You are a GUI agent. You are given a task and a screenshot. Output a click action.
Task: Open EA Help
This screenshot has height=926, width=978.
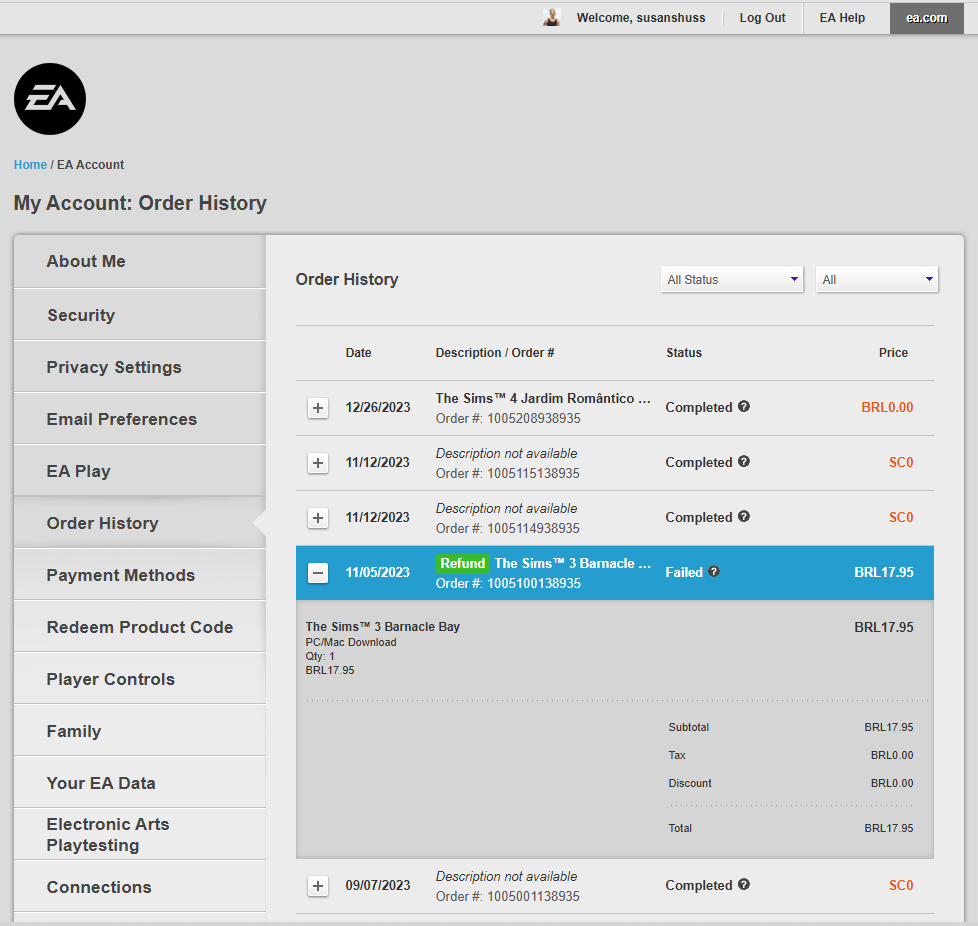[842, 18]
